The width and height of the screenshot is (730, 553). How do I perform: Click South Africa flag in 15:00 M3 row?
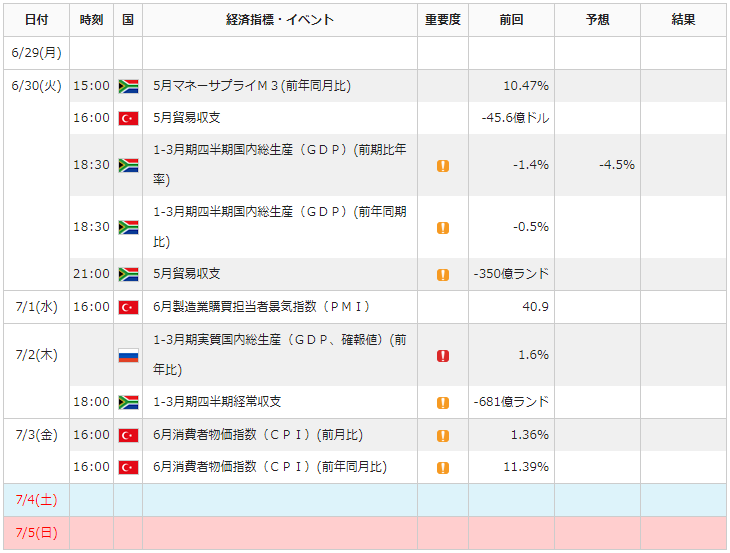pos(128,87)
